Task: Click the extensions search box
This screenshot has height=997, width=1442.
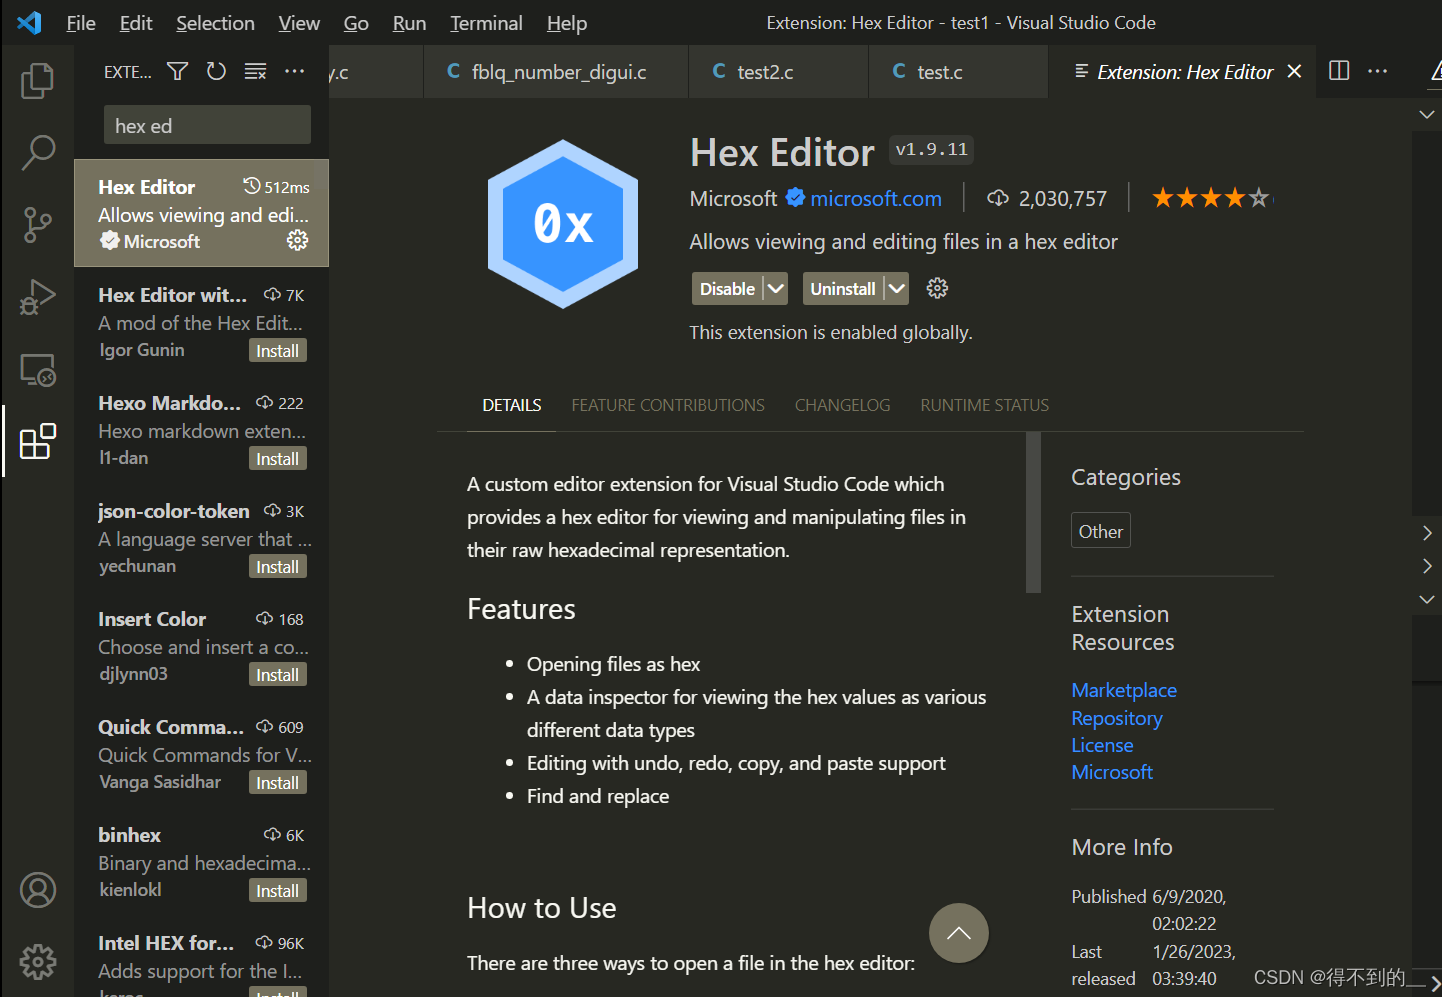Action: coord(207,126)
